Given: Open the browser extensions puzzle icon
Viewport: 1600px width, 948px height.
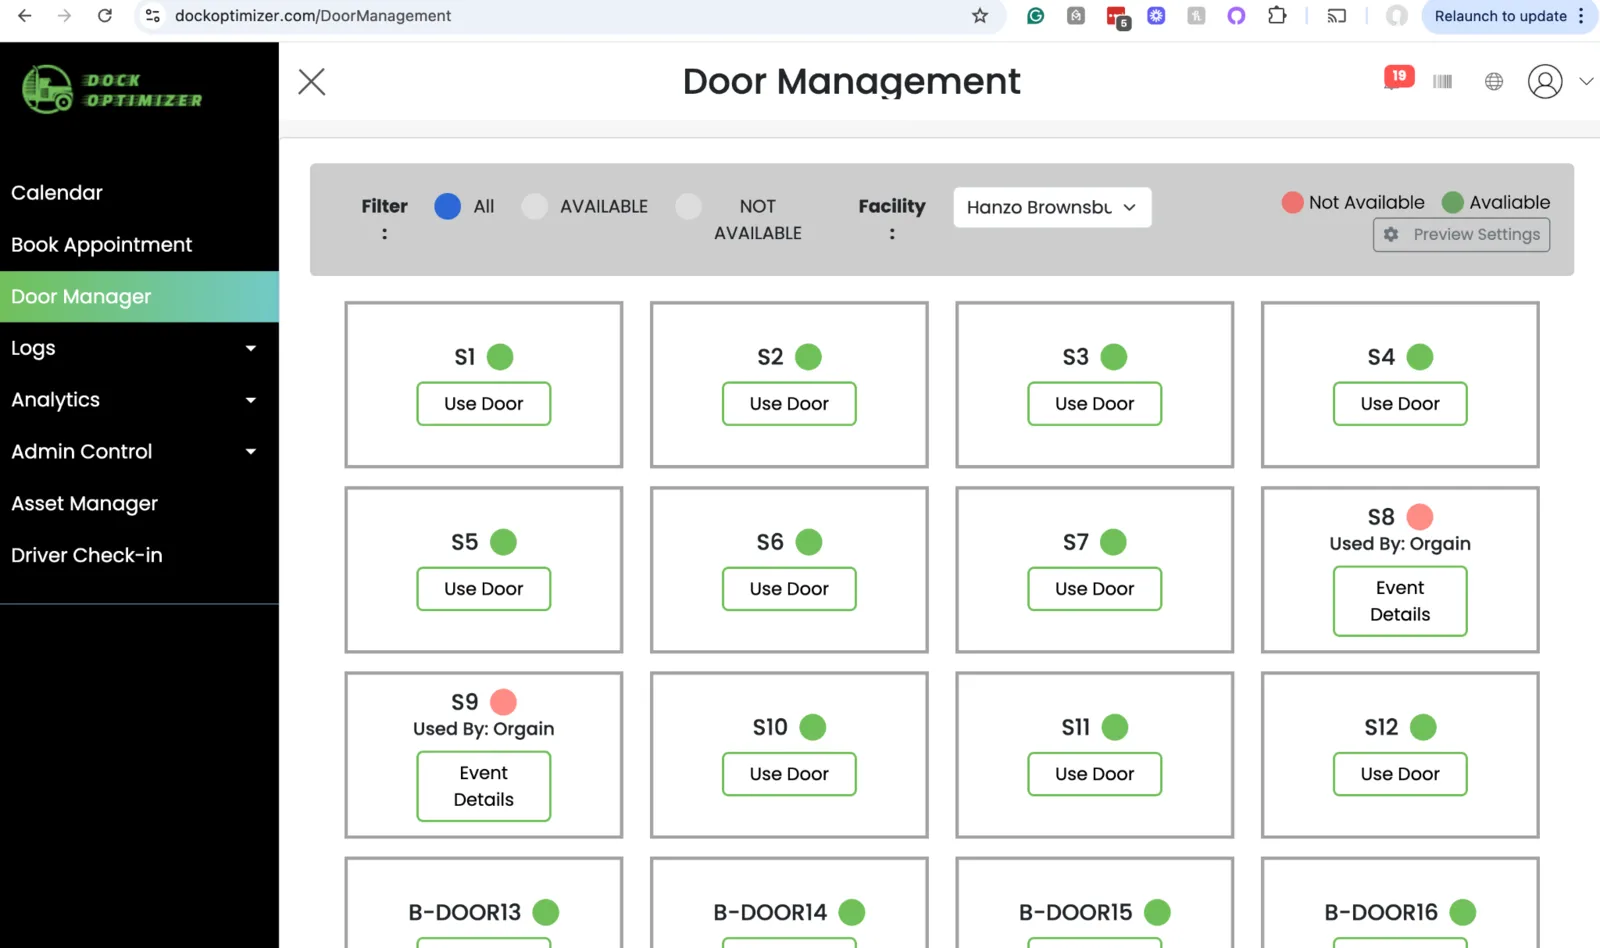Looking at the screenshot, I should tap(1277, 16).
